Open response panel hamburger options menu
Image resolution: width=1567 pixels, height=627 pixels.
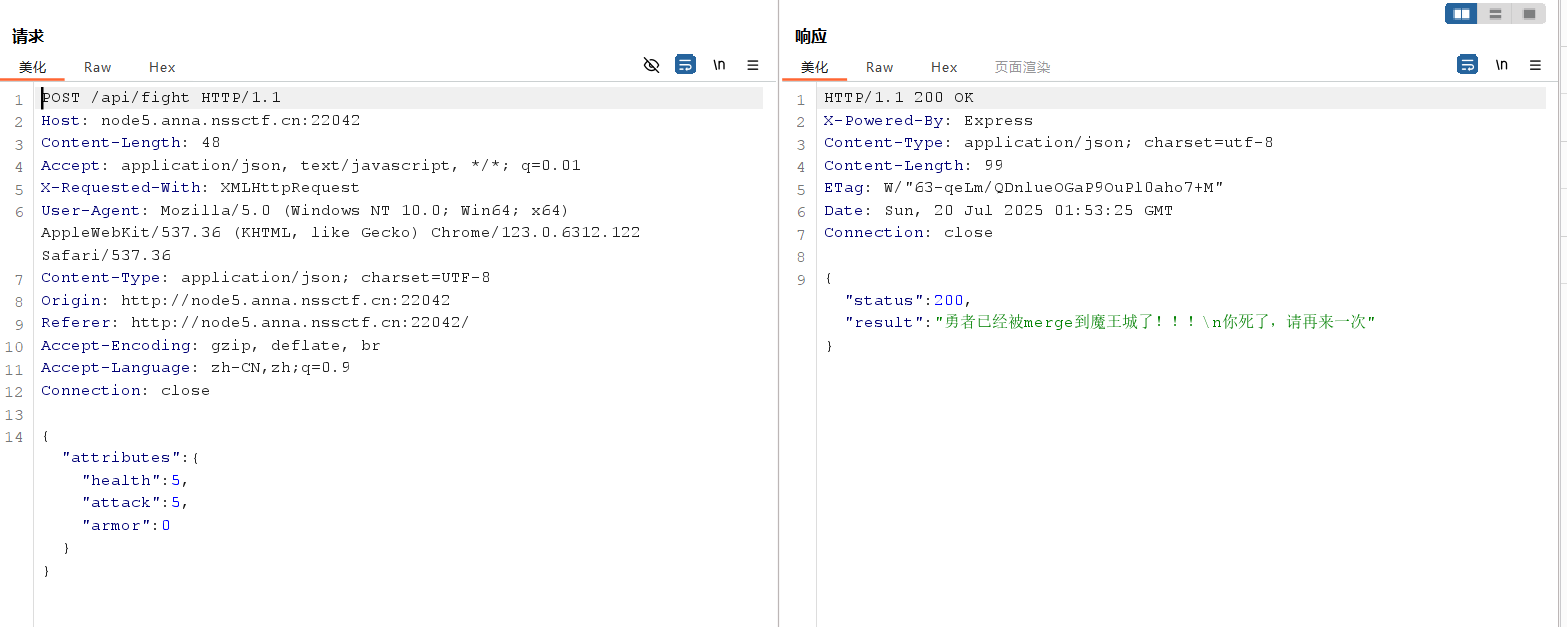point(1535,65)
